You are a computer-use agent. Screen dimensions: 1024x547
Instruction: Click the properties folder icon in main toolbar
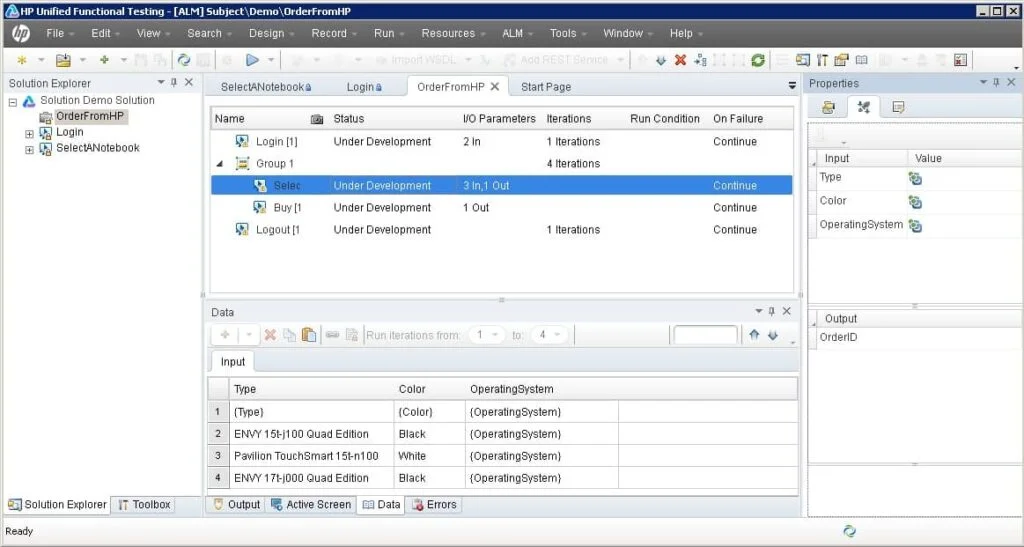pos(842,60)
